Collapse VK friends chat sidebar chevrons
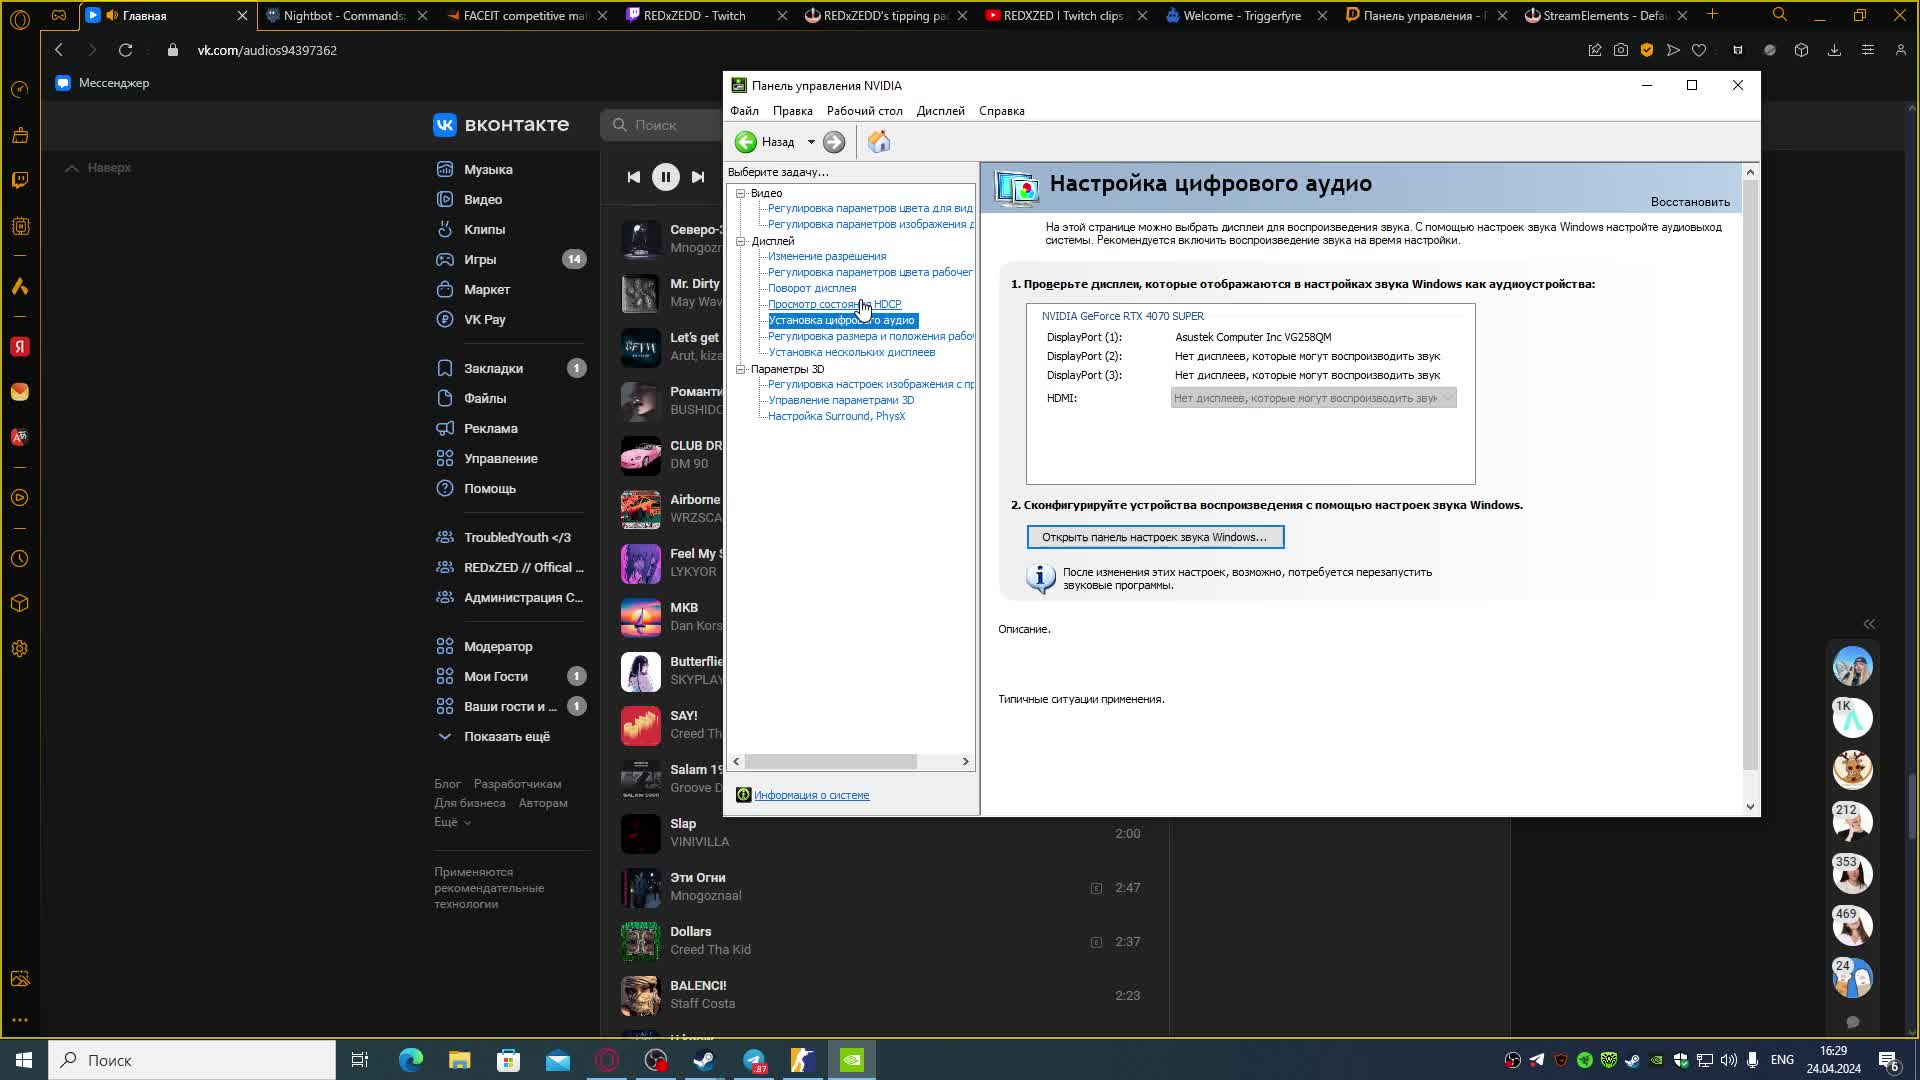Image resolution: width=1920 pixels, height=1080 pixels. (x=1869, y=624)
